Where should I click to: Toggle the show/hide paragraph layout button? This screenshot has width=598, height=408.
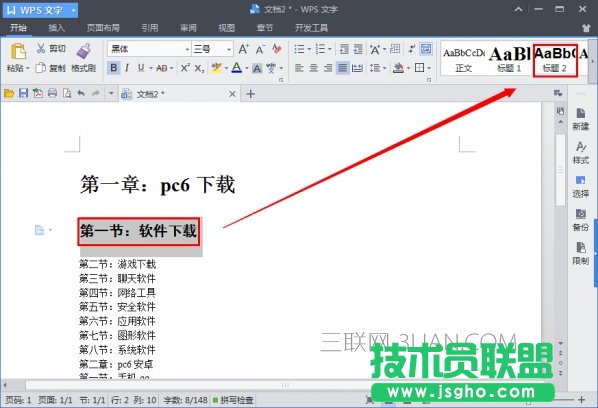[x=426, y=49]
